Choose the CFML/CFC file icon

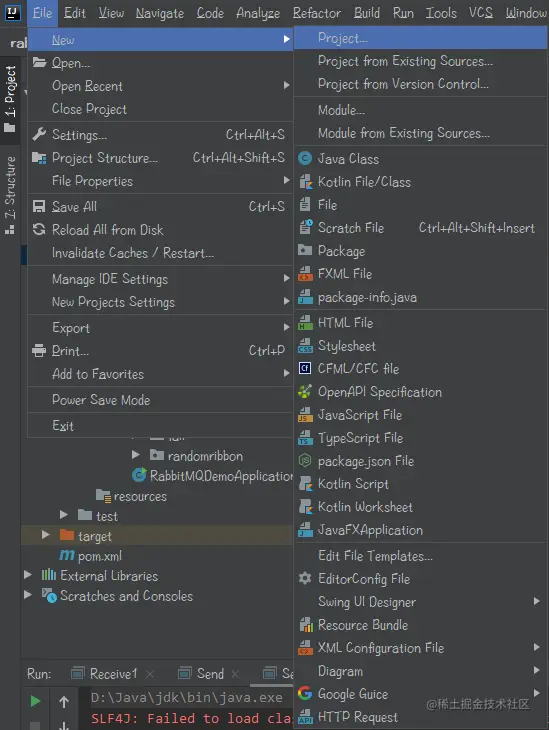coord(305,369)
